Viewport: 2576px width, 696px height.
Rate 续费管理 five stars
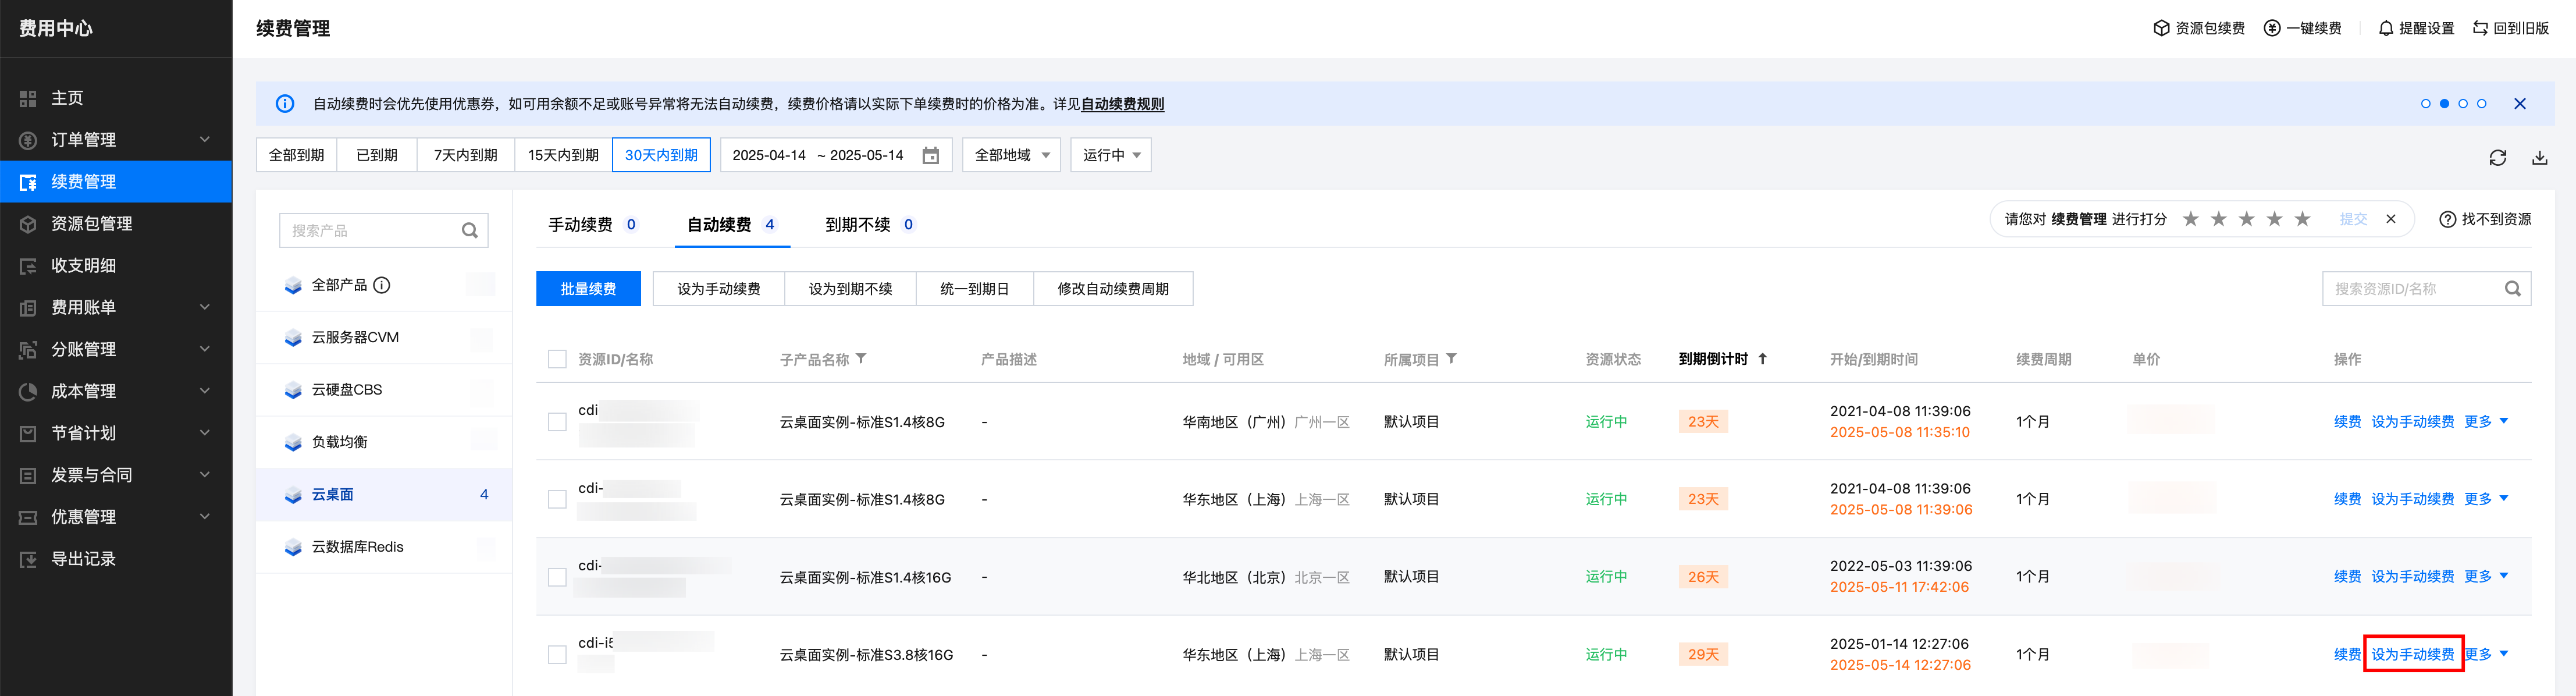point(2303,219)
